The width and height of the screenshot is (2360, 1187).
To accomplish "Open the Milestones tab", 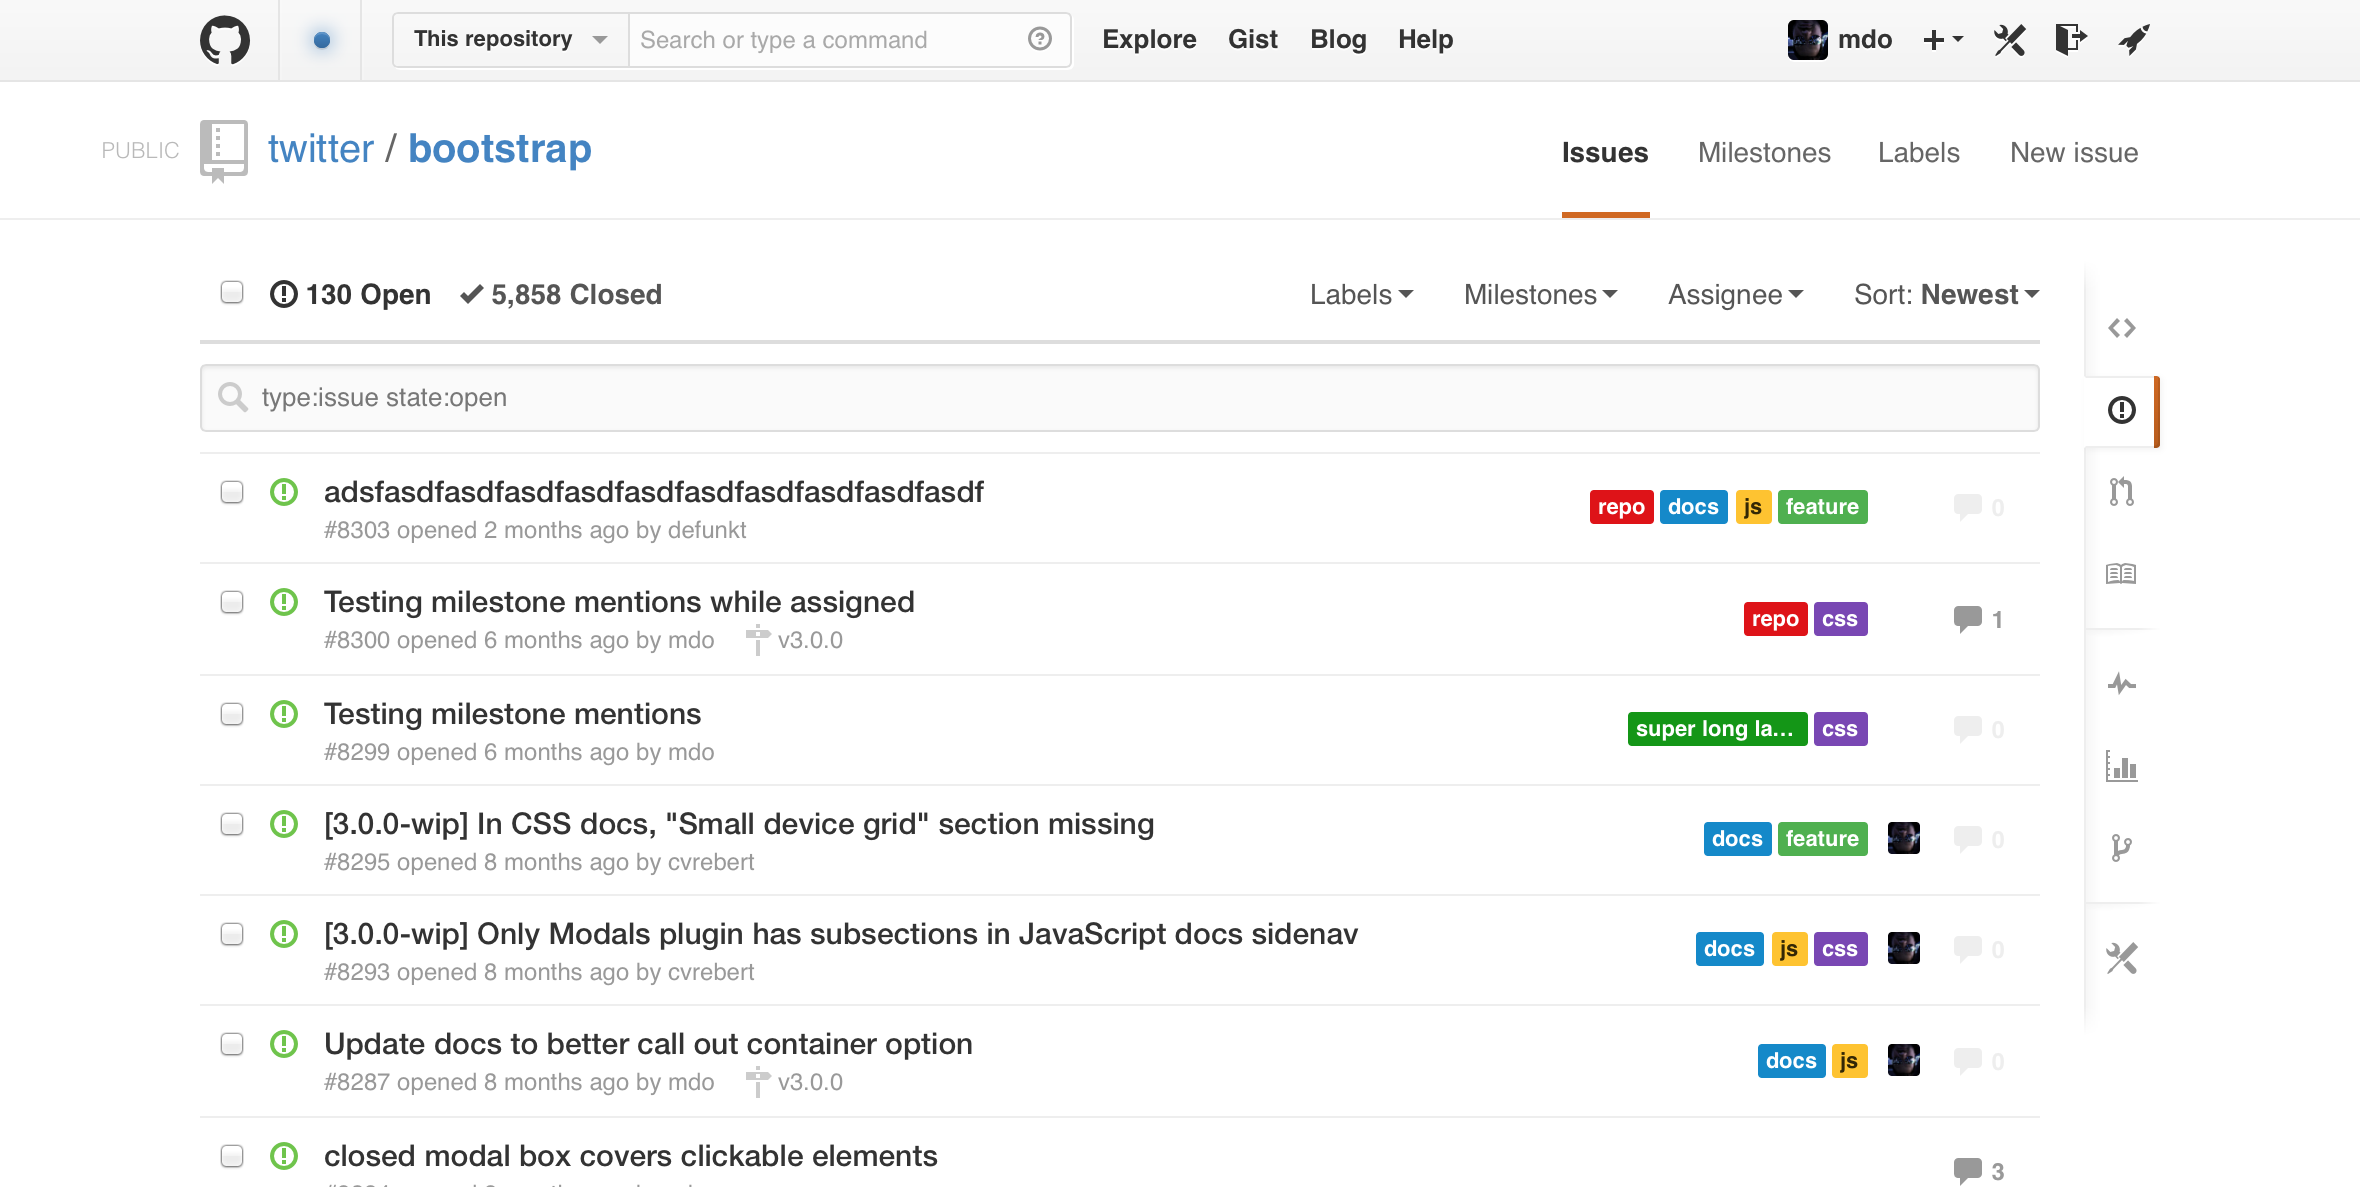I will [x=1764, y=153].
